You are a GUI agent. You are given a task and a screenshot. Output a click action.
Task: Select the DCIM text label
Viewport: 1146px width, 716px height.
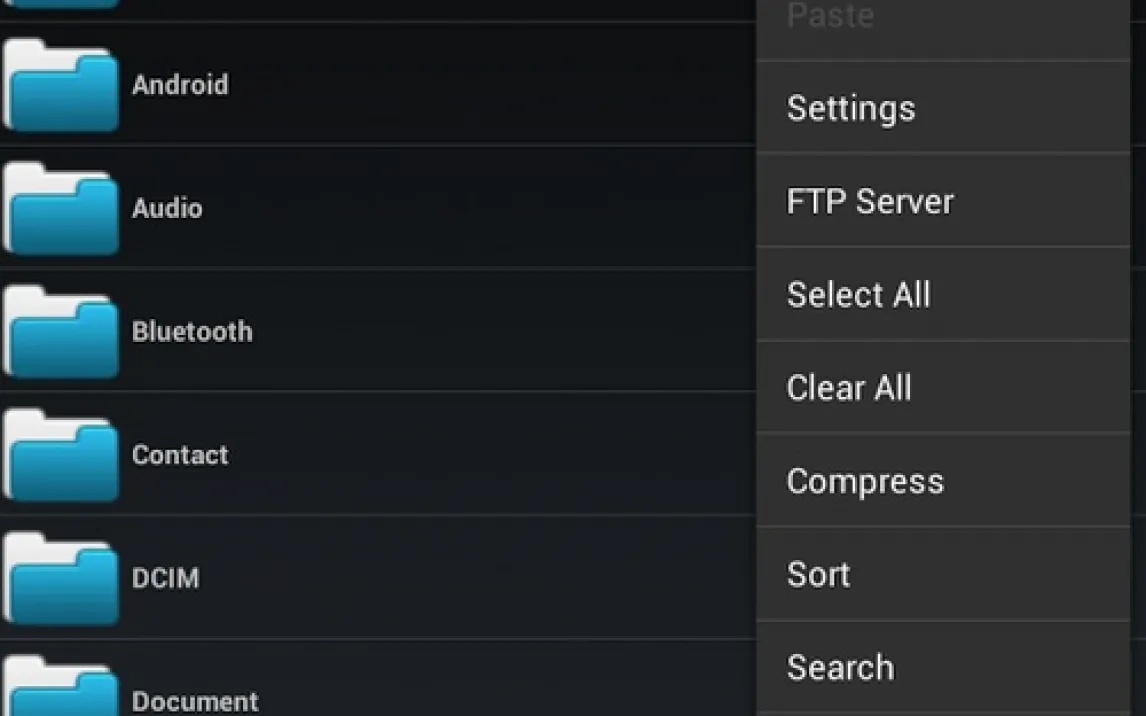tap(165, 578)
